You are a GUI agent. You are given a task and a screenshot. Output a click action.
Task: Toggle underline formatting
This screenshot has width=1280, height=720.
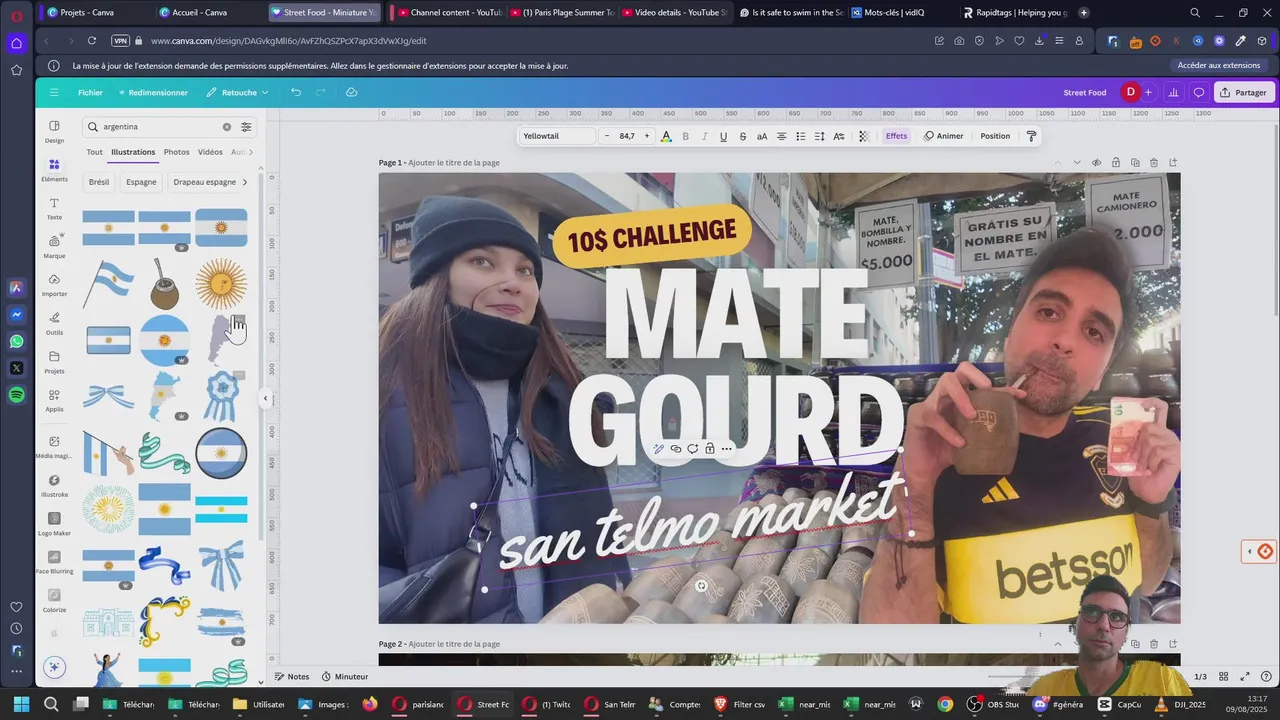[x=723, y=136]
